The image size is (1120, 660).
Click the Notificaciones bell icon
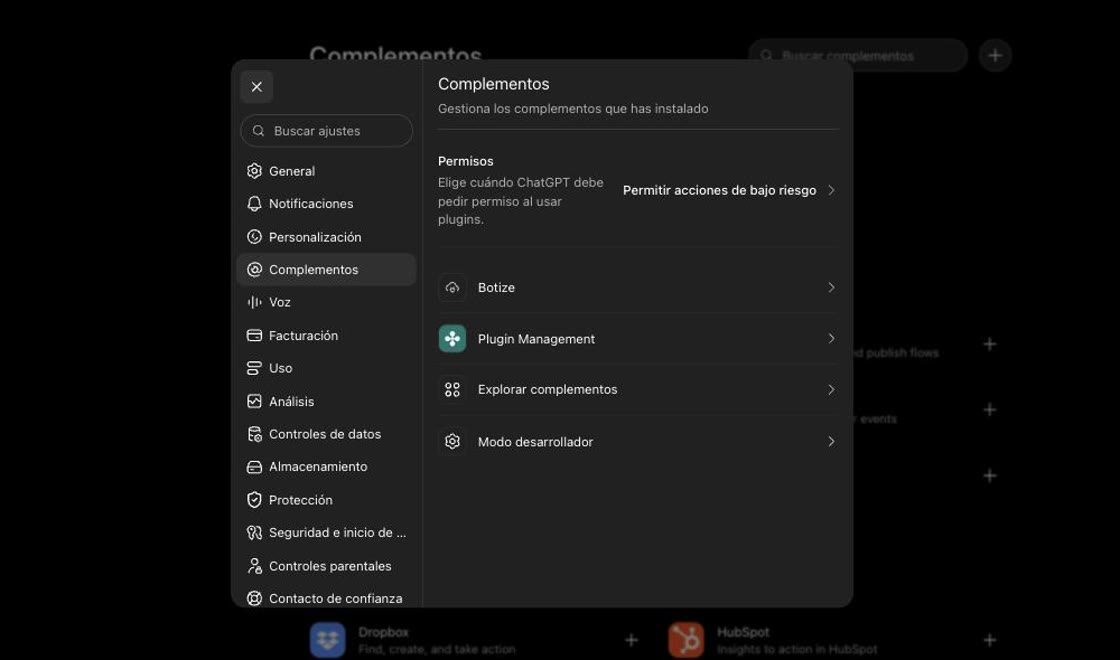pyautogui.click(x=254, y=204)
